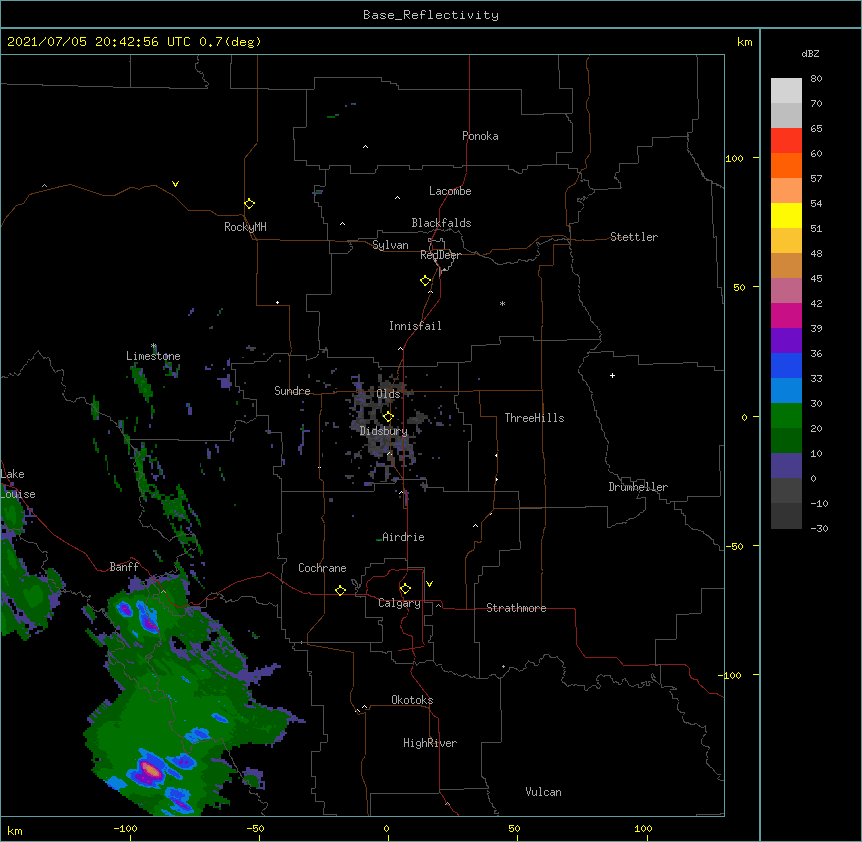Click the dBZ legend heading
The width and height of the screenshot is (862, 842).
coord(810,53)
